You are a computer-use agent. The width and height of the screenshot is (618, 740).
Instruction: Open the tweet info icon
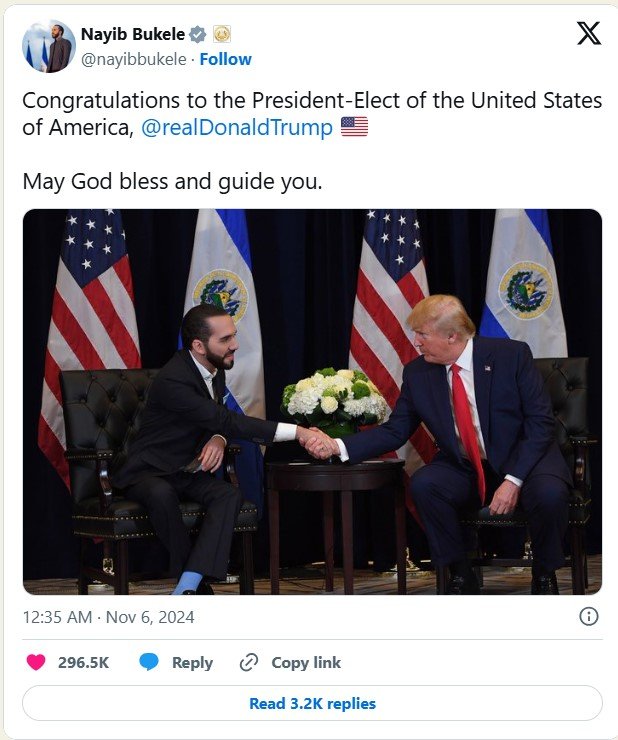pyautogui.click(x=590, y=616)
